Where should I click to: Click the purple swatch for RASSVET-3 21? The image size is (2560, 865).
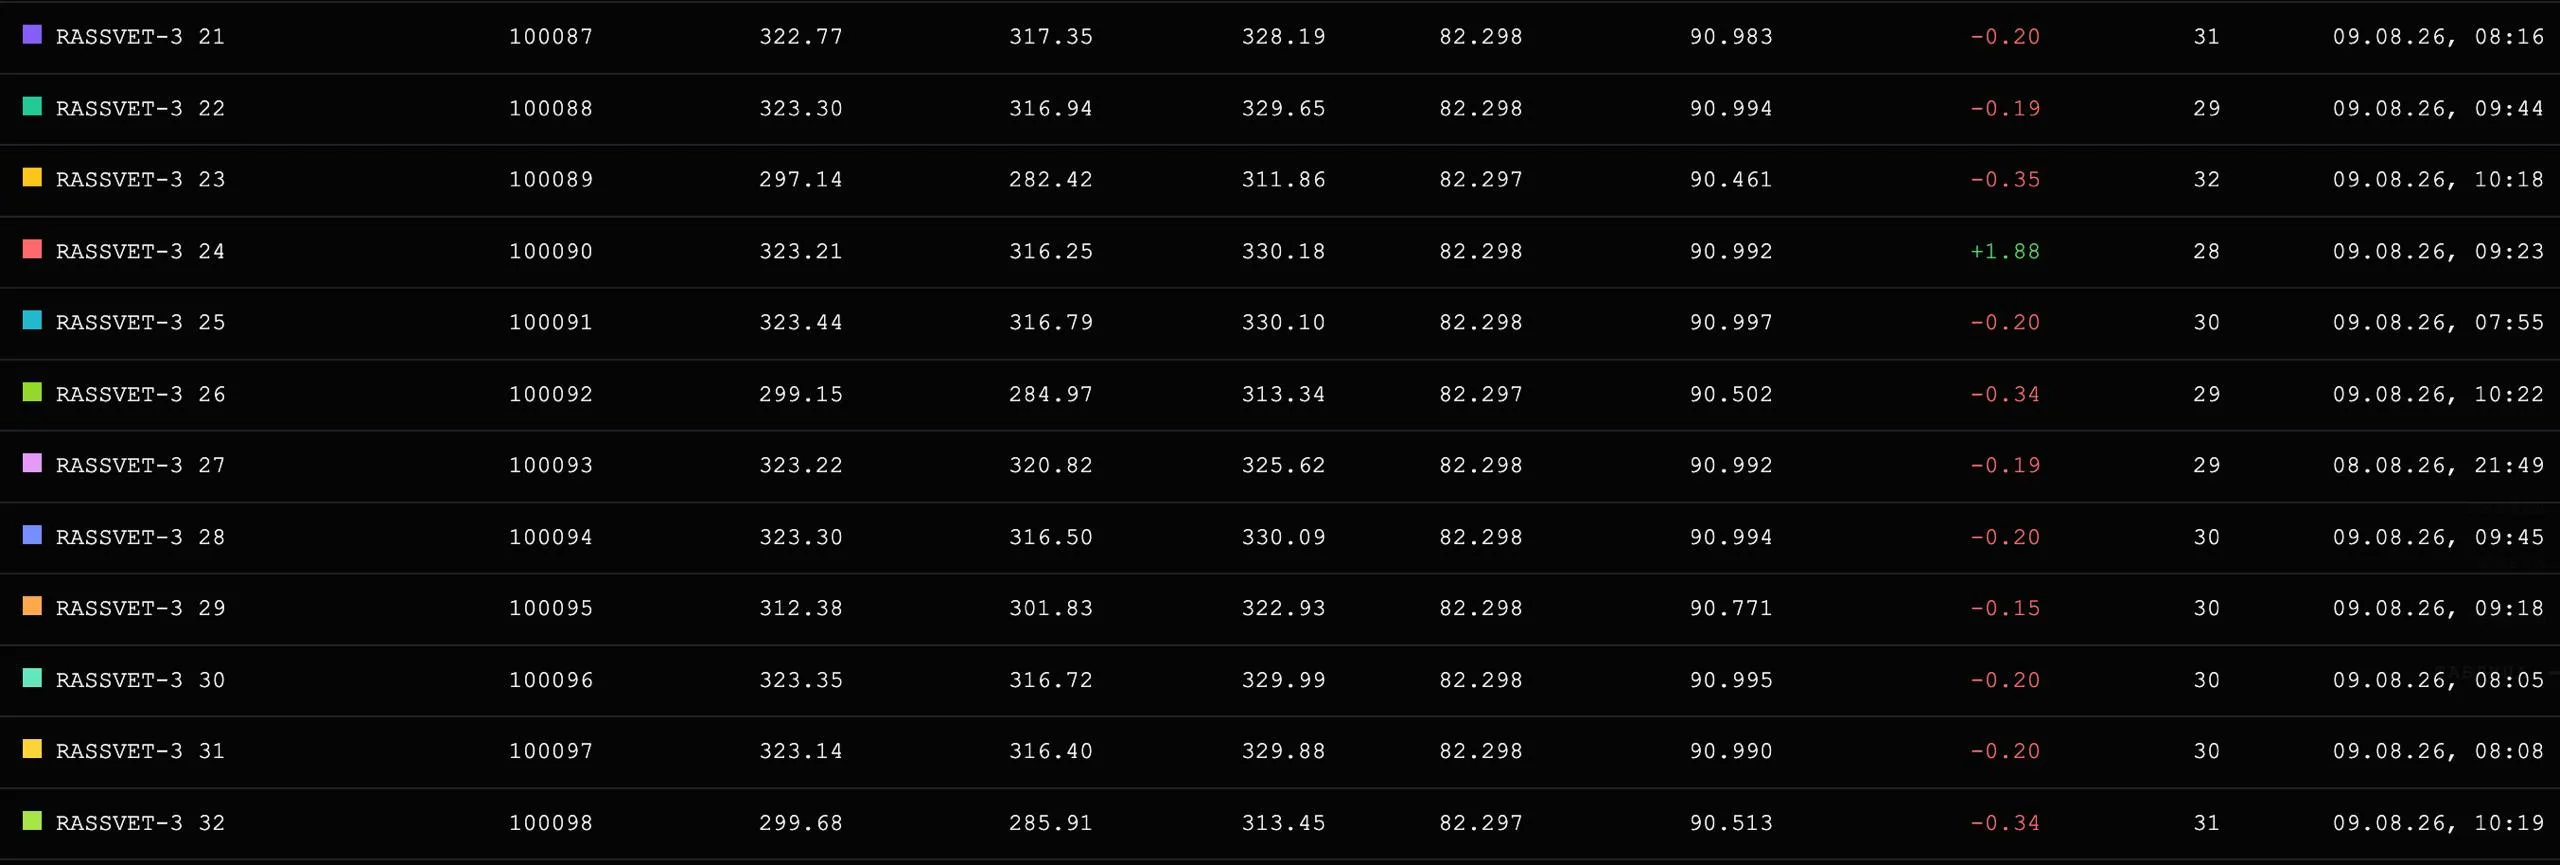32,35
